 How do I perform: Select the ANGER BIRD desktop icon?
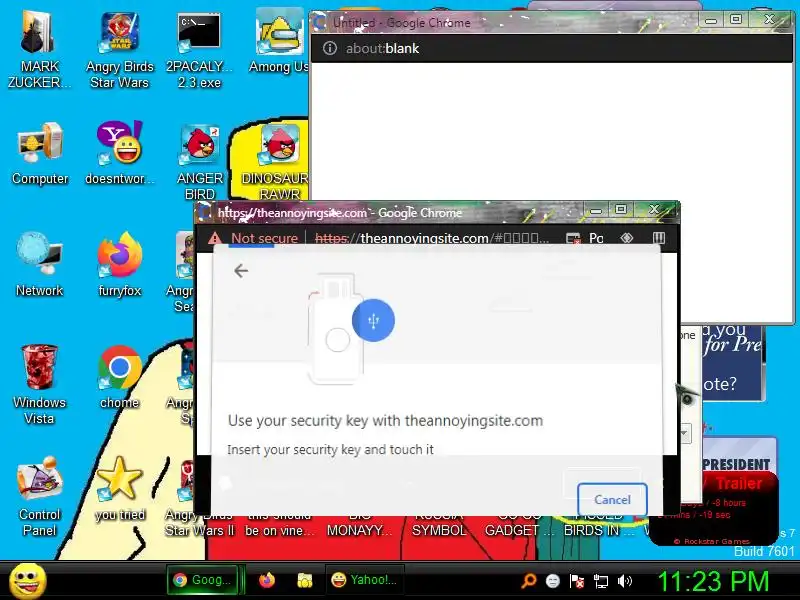(x=199, y=162)
